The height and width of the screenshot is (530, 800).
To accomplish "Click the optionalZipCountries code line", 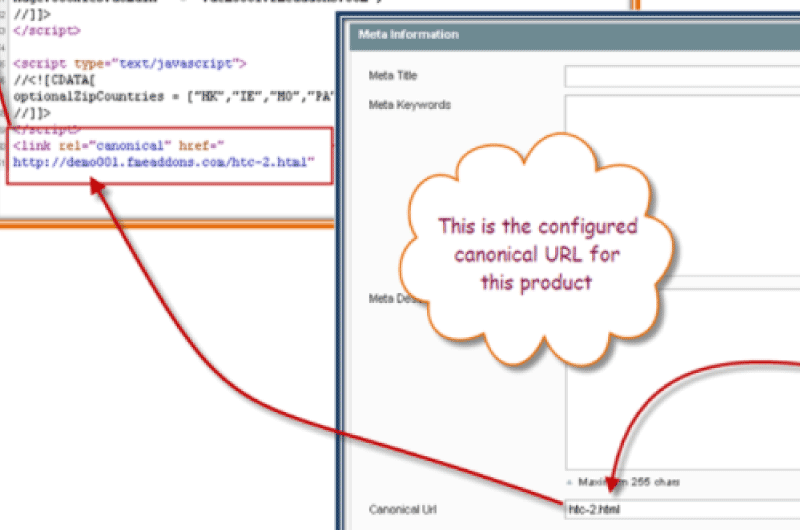I will (173, 96).
